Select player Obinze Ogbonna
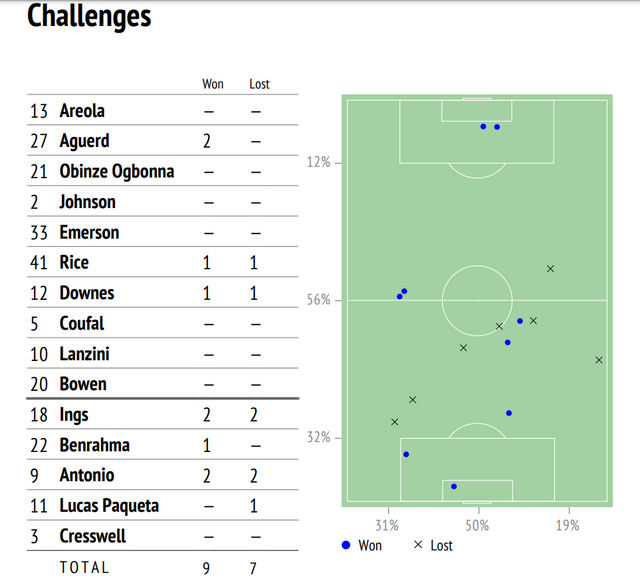Image resolution: width=640 pixels, height=579 pixels. tap(116, 171)
